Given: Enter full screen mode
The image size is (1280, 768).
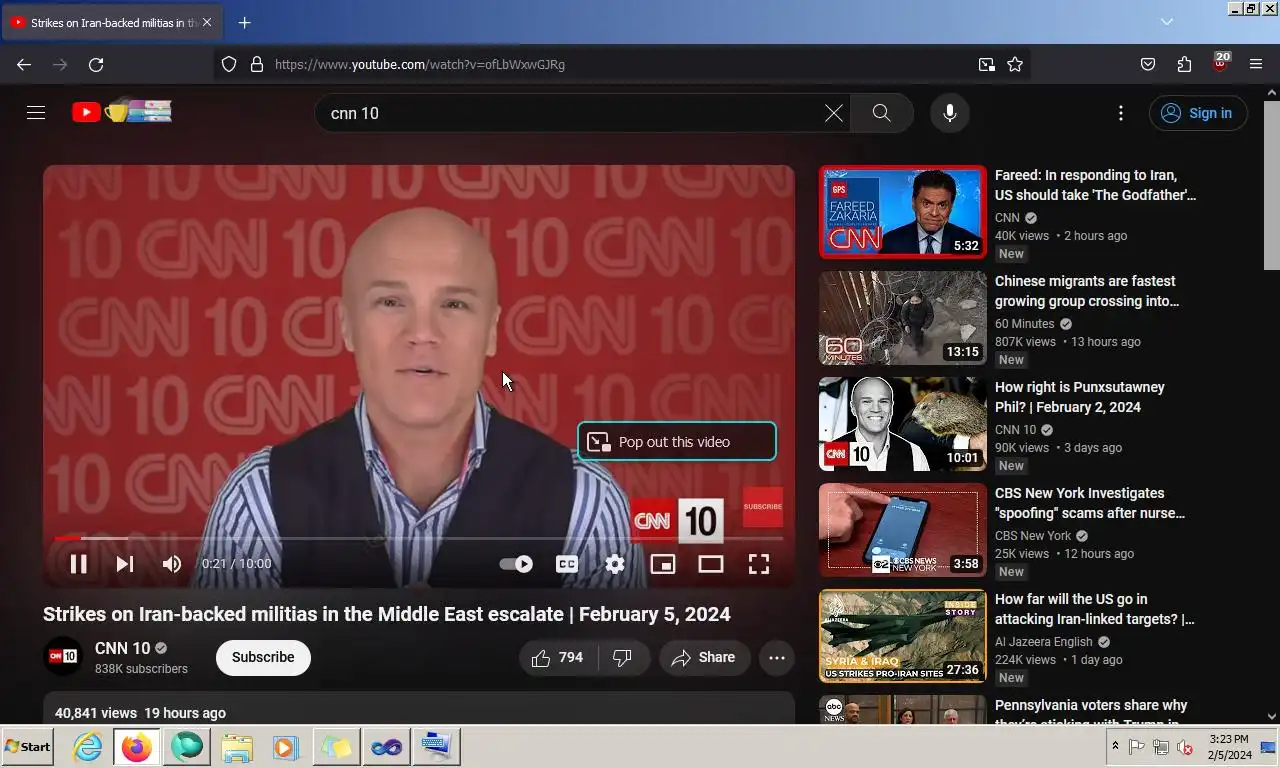Looking at the screenshot, I should pyautogui.click(x=759, y=564).
